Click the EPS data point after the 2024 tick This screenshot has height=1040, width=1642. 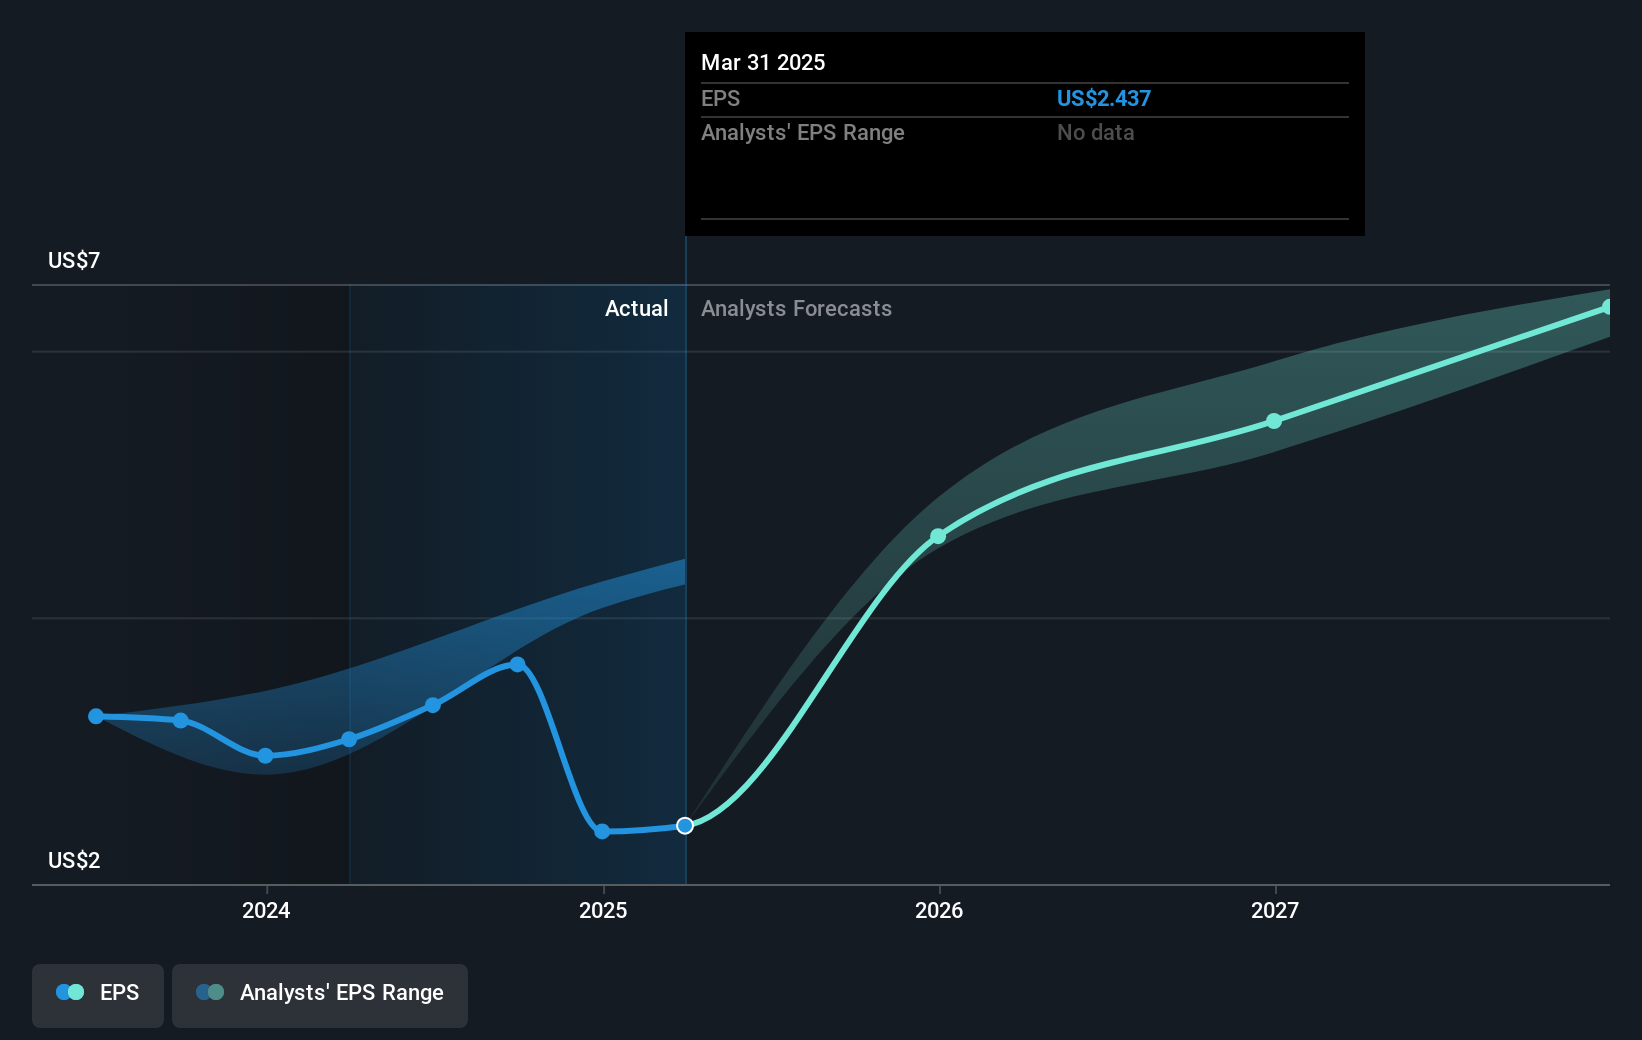click(349, 740)
